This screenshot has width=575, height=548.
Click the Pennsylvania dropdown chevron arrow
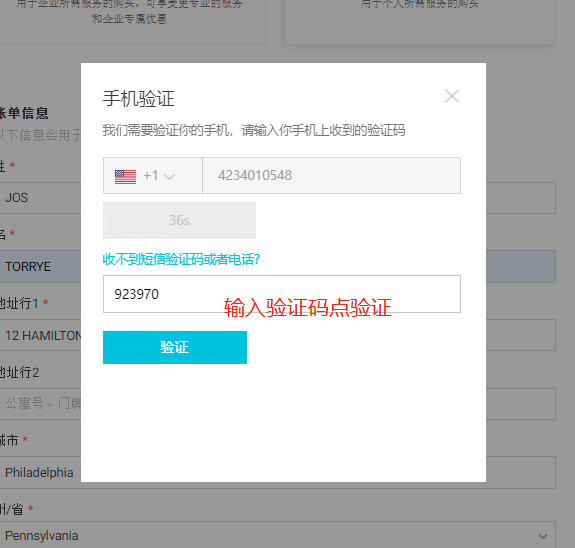click(543, 536)
